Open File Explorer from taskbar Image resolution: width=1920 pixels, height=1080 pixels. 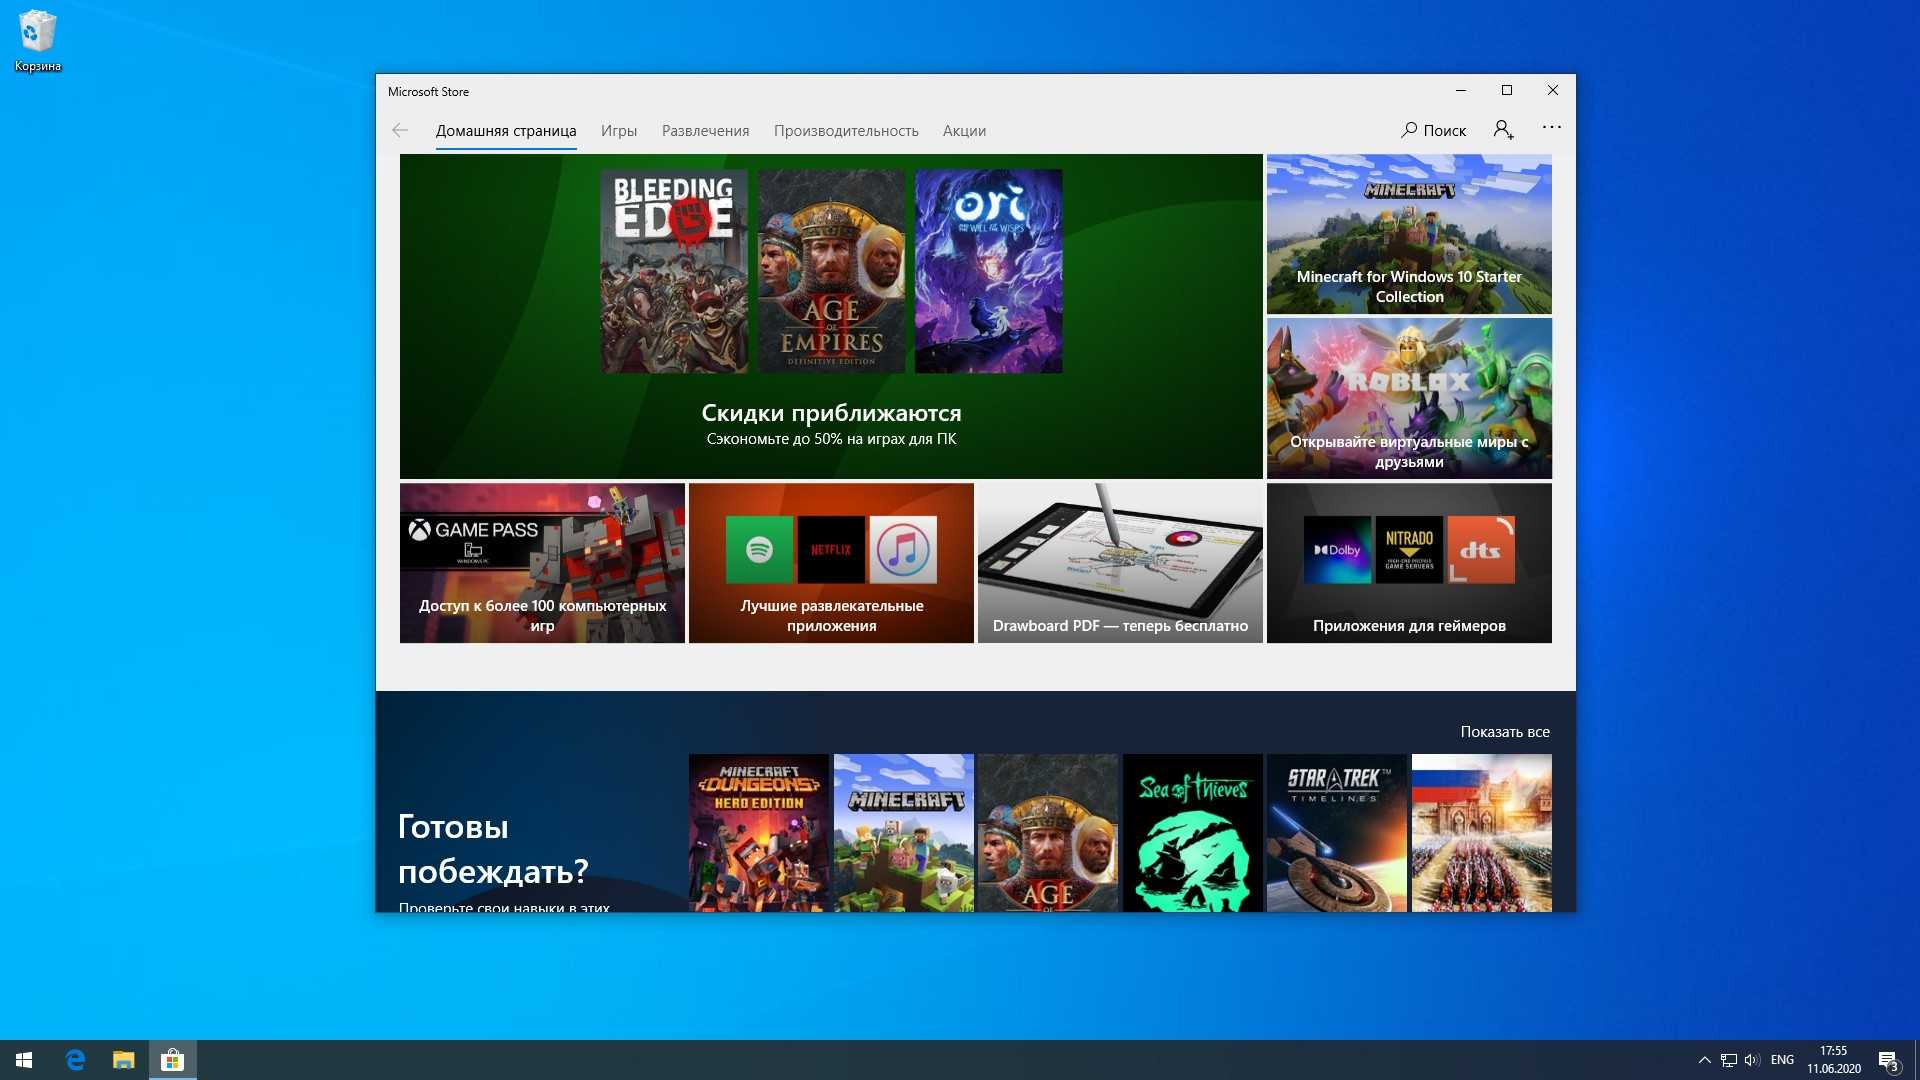tap(123, 1060)
